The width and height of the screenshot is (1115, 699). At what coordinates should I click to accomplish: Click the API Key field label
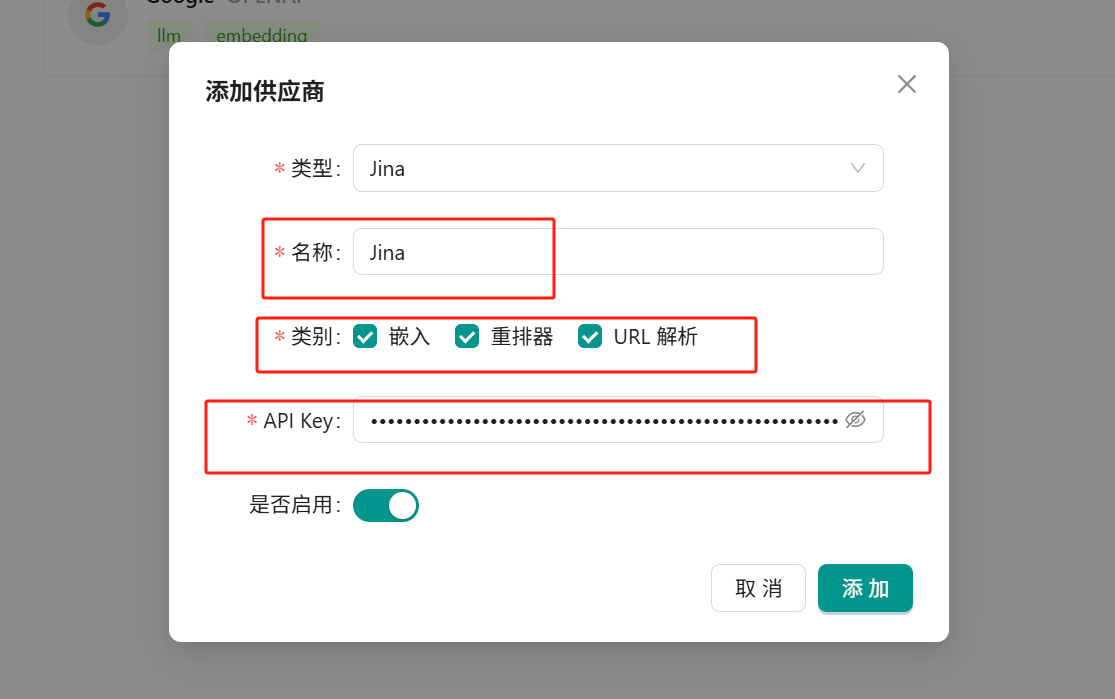(x=299, y=421)
